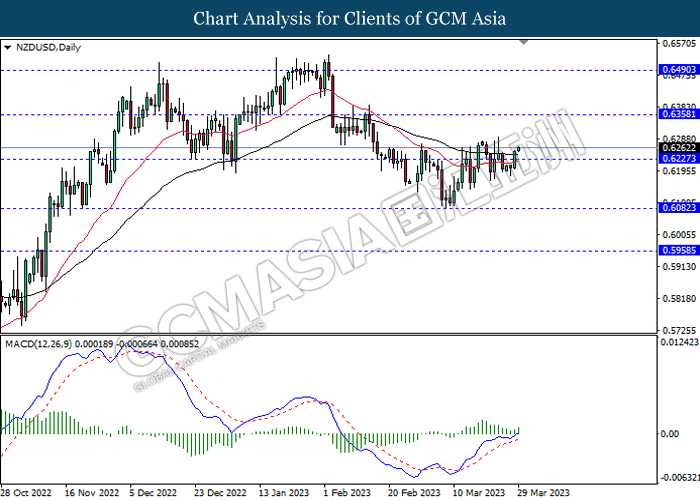Click the MACD -0.00632 axis value

(680, 478)
